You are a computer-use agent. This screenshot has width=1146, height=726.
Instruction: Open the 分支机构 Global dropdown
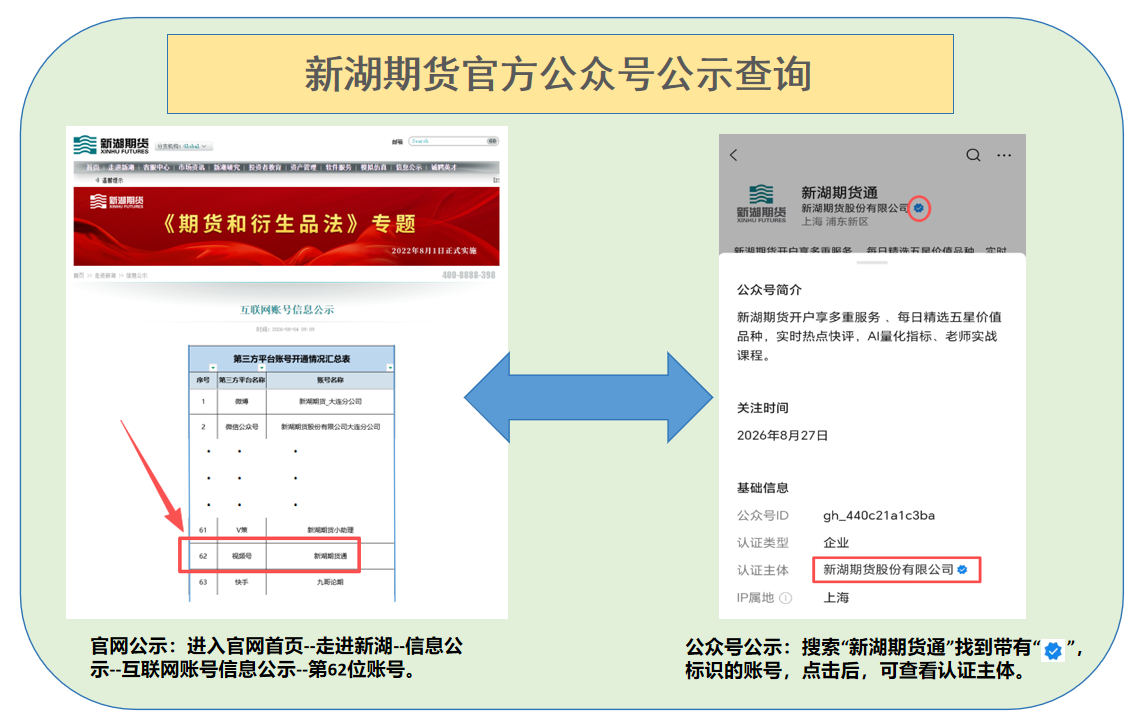pos(184,146)
